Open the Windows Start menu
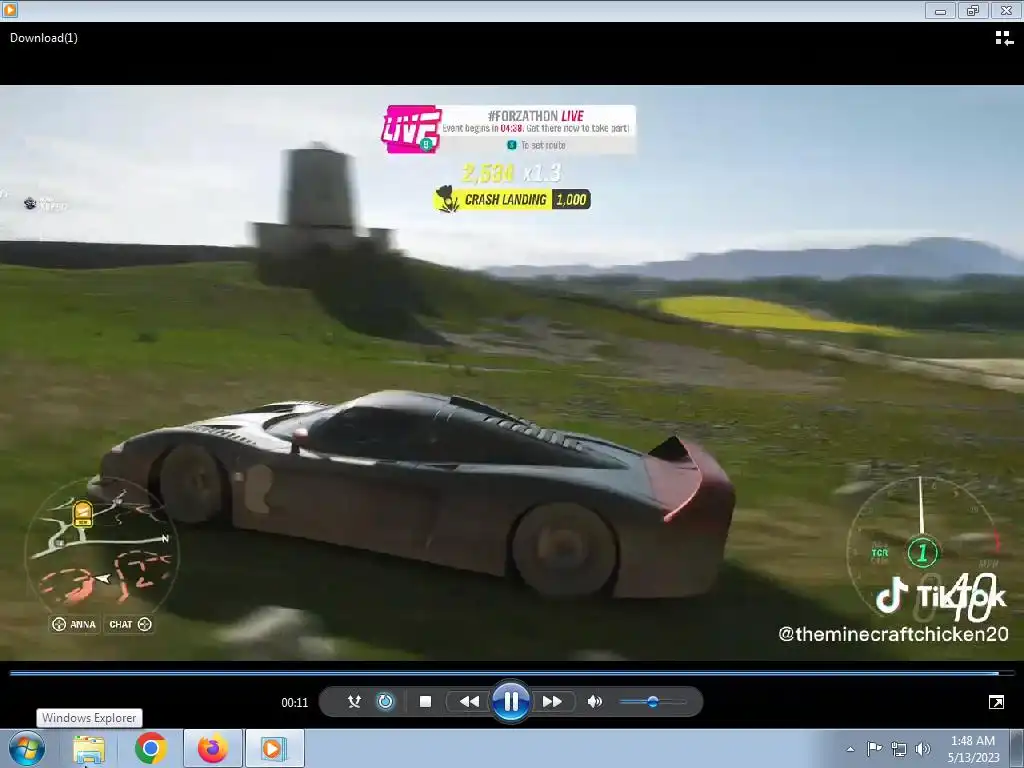The image size is (1024, 768). (x=27, y=748)
